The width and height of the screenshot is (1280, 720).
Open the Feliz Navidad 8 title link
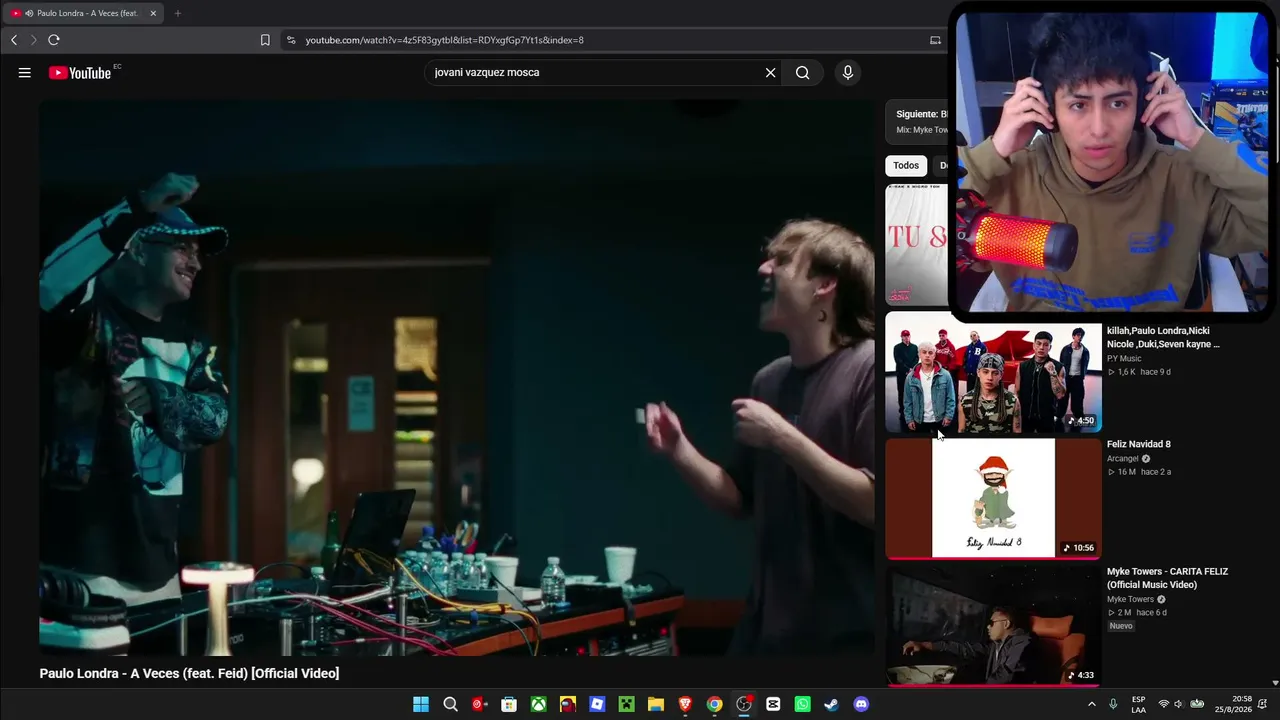[x=1139, y=444]
